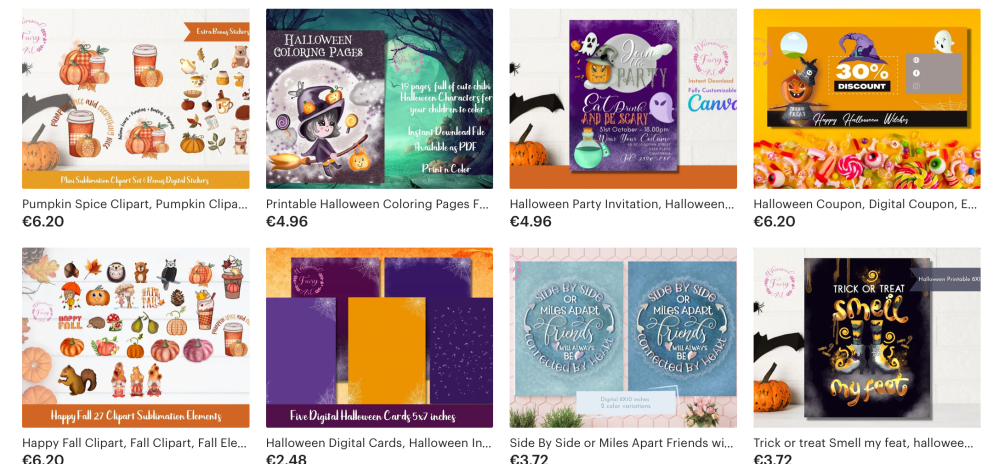Click the €4.96 price under Party Invitation
The width and height of the screenshot is (999, 464).
coord(531,222)
